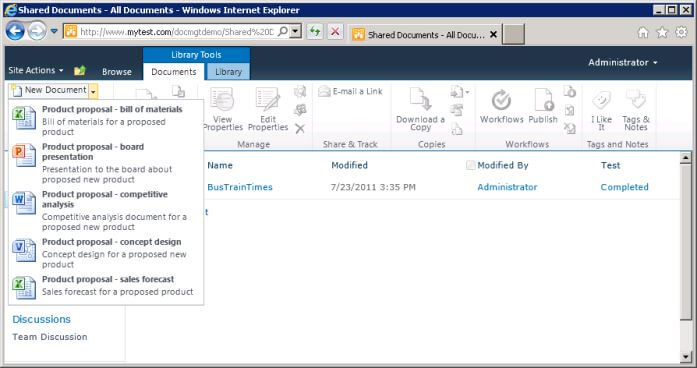Go back with the browser Back button
Viewport: 697px width, 368px height.
(x=16, y=31)
